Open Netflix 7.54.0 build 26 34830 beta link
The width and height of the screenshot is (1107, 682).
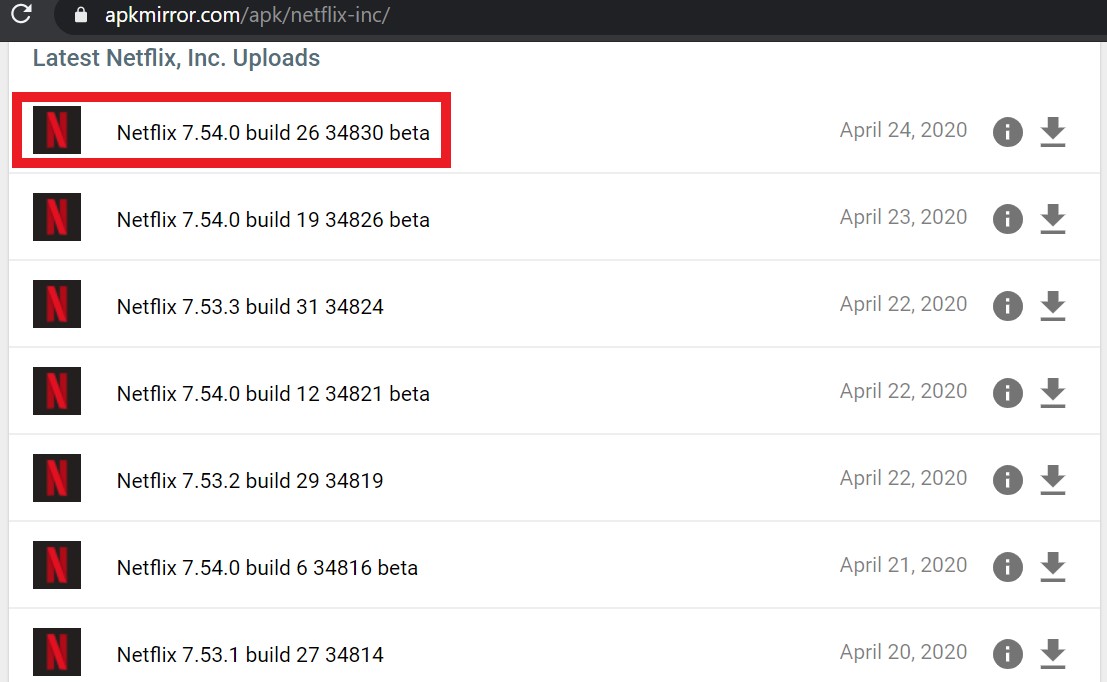(x=273, y=133)
